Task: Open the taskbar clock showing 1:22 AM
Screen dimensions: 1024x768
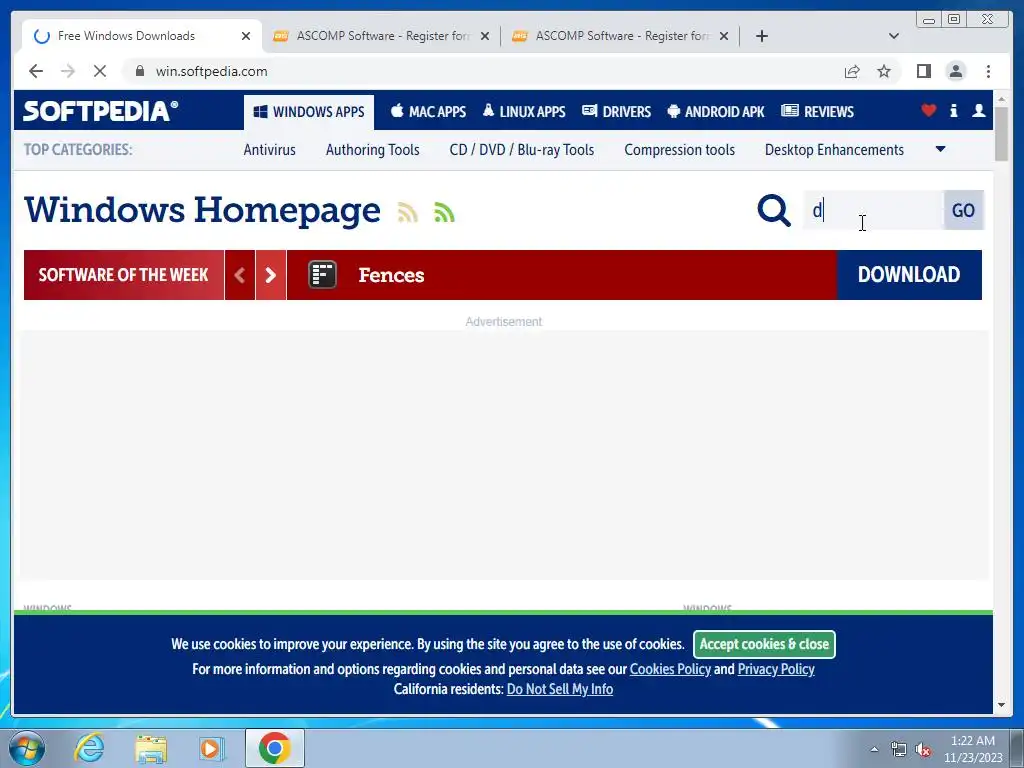Action: (973, 749)
